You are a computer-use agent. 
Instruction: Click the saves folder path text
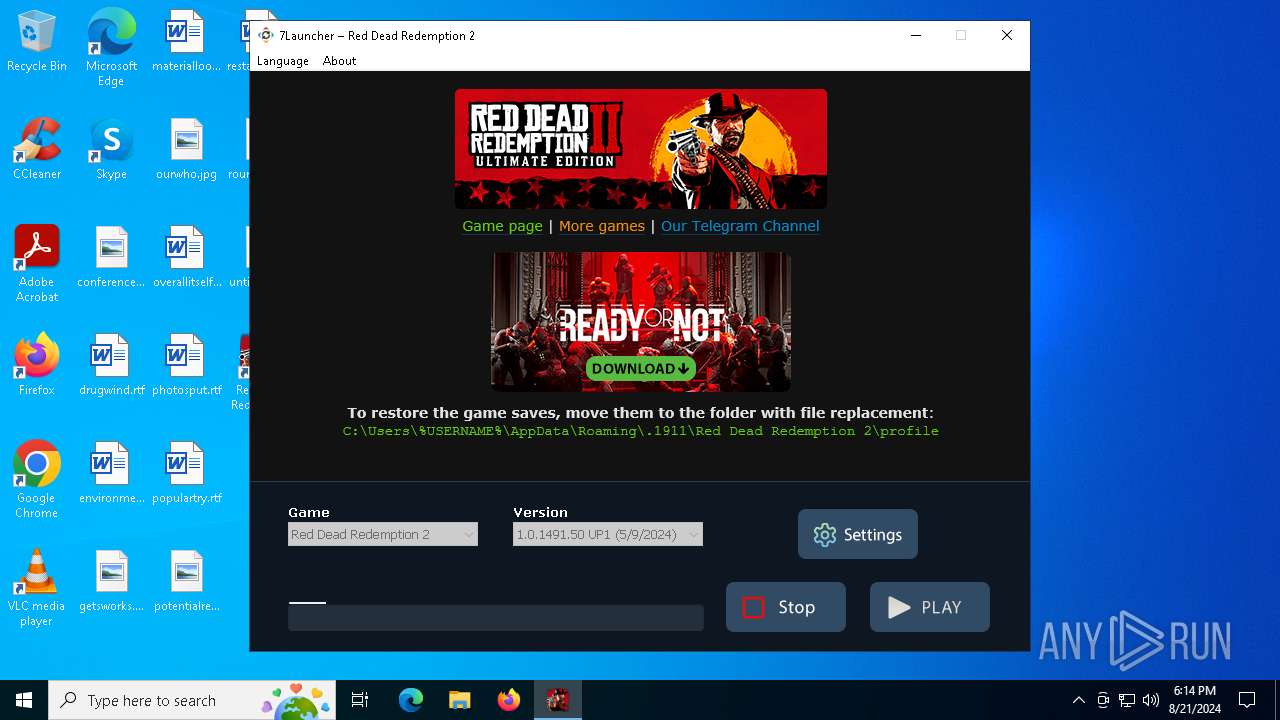point(641,431)
